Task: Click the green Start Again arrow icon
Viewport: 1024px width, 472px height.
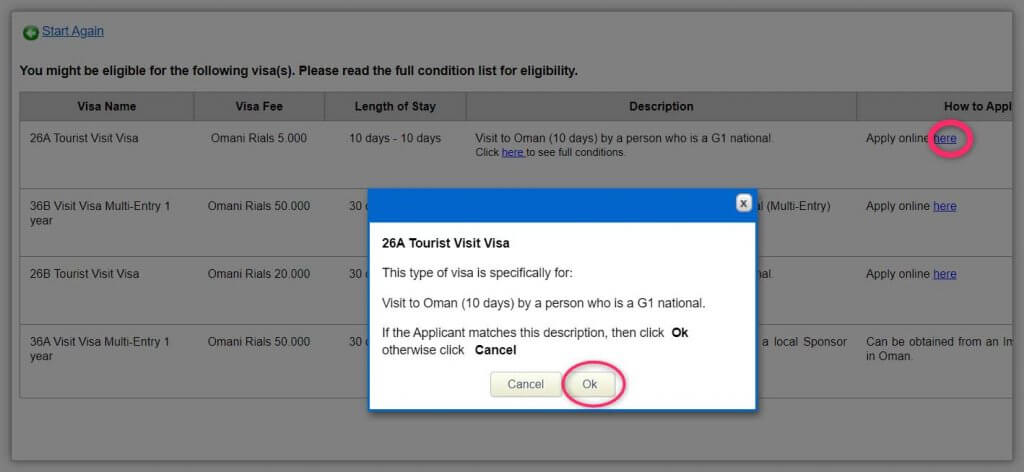Action: (30, 33)
